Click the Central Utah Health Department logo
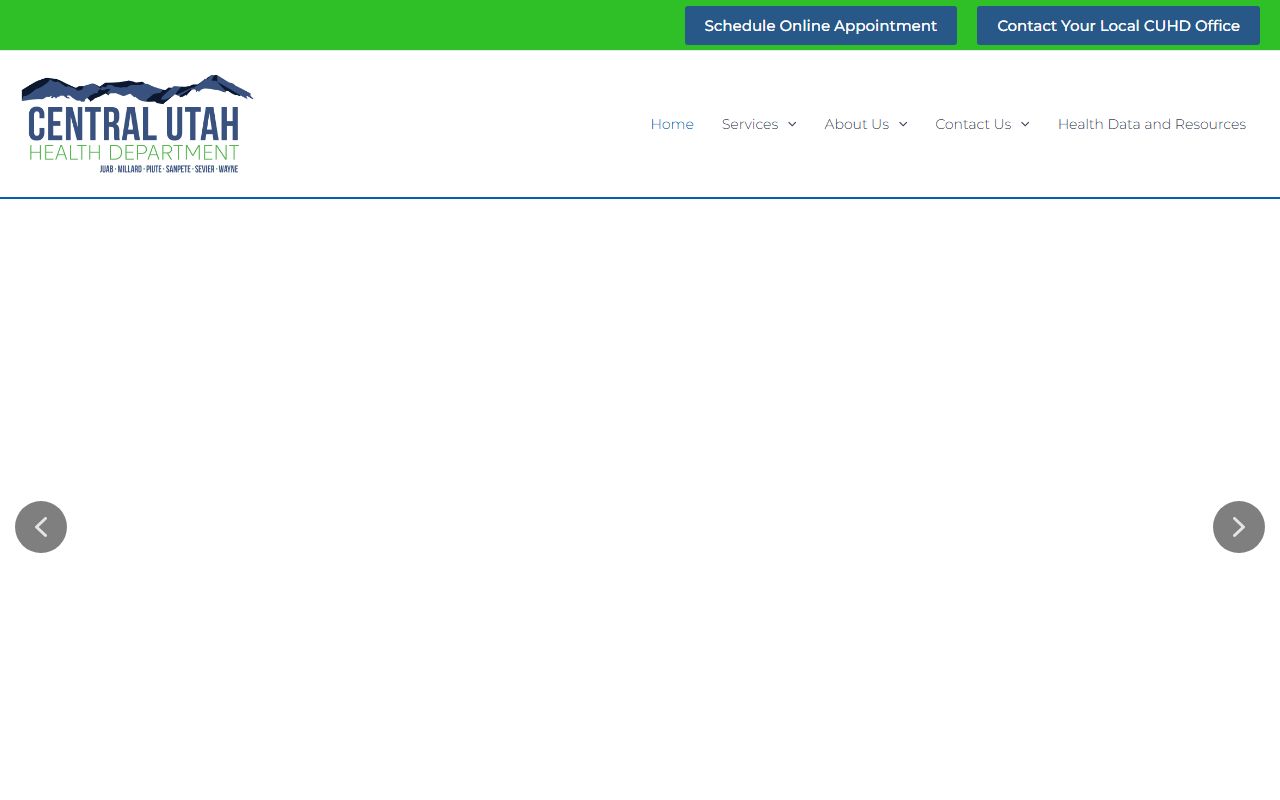 [x=137, y=124]
